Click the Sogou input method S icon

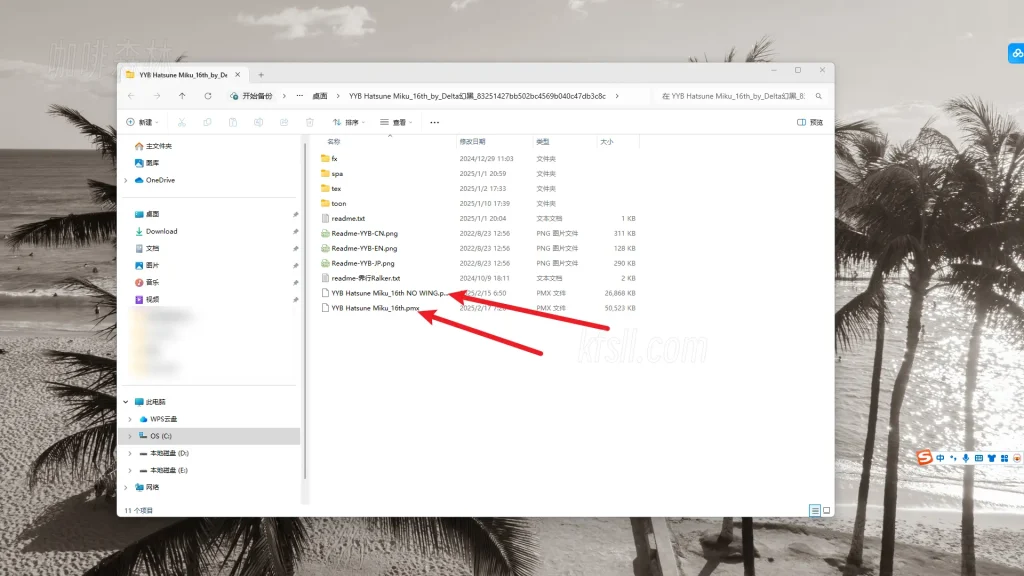click(925, 457)
